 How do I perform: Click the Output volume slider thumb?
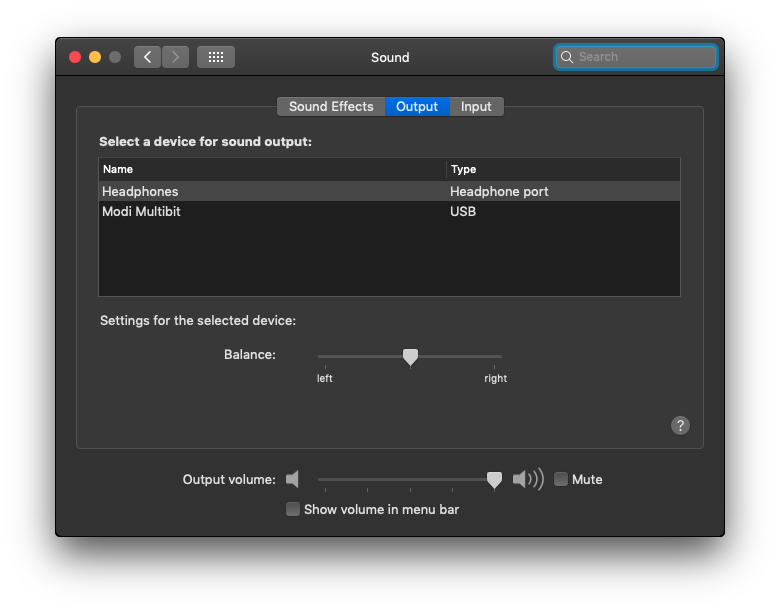click(x=494, y=480)
